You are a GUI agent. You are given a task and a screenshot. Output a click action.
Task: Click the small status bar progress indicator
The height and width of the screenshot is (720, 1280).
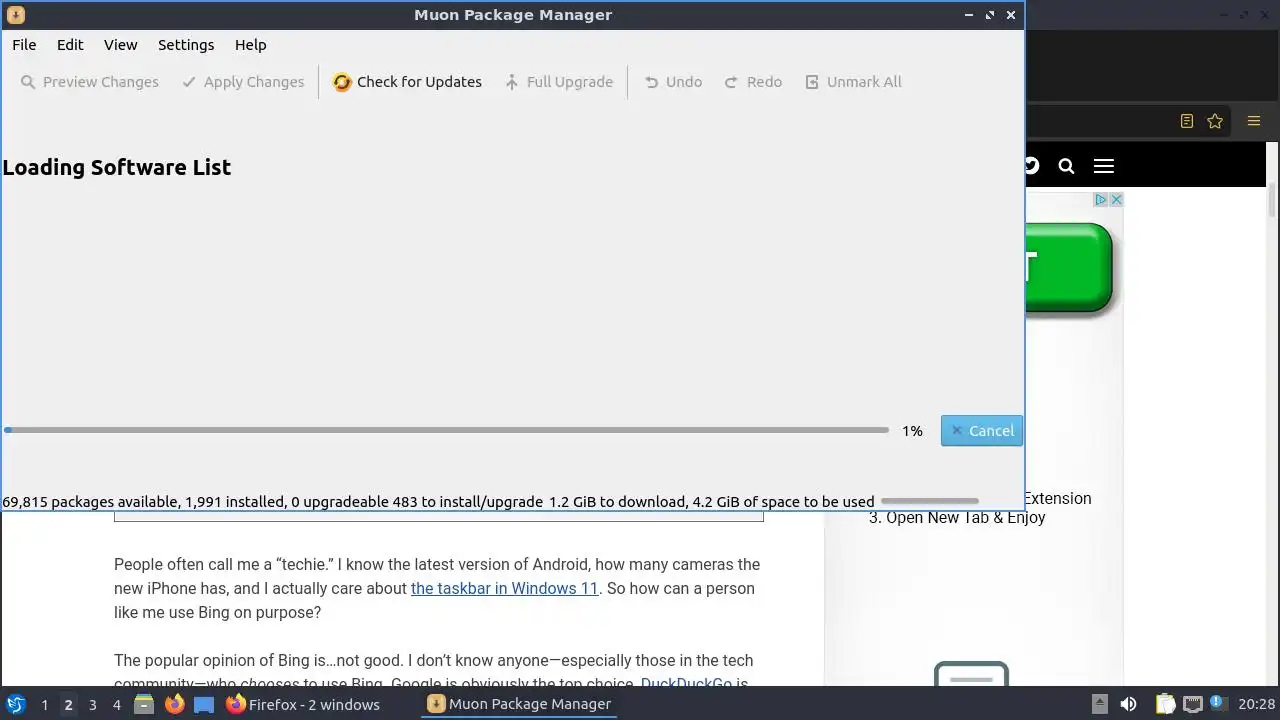tap(929, 501)
